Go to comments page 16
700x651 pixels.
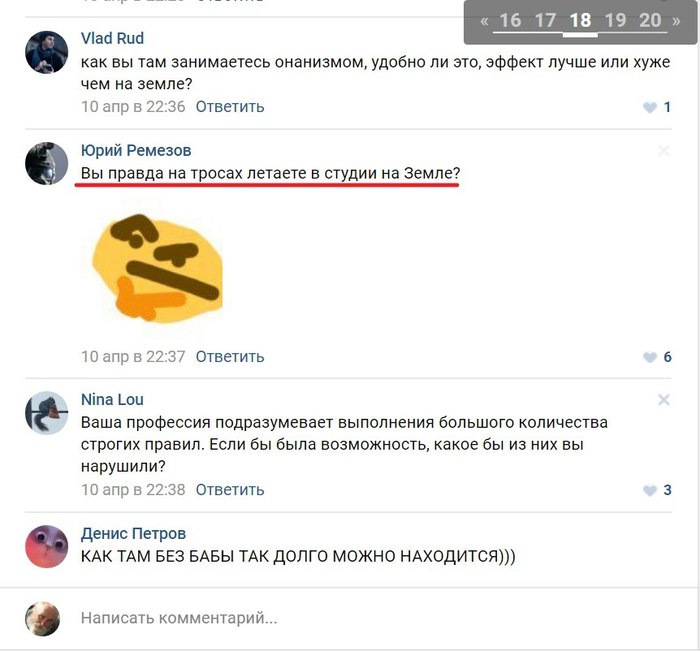point(510,21)
